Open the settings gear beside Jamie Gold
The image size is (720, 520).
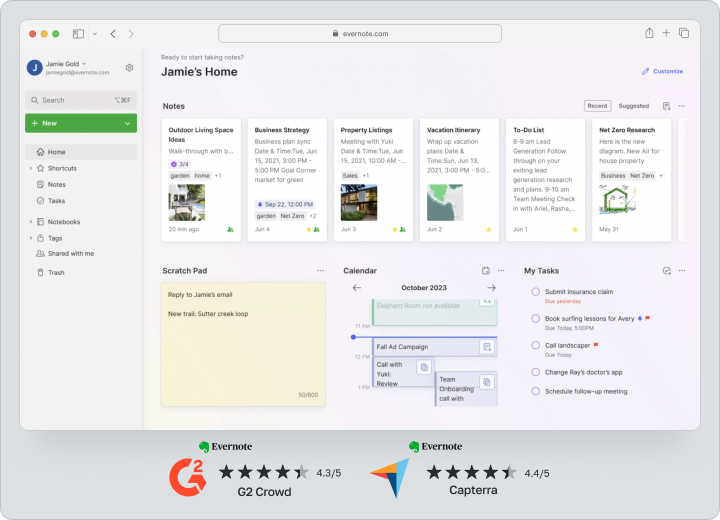tap(129, 68)
